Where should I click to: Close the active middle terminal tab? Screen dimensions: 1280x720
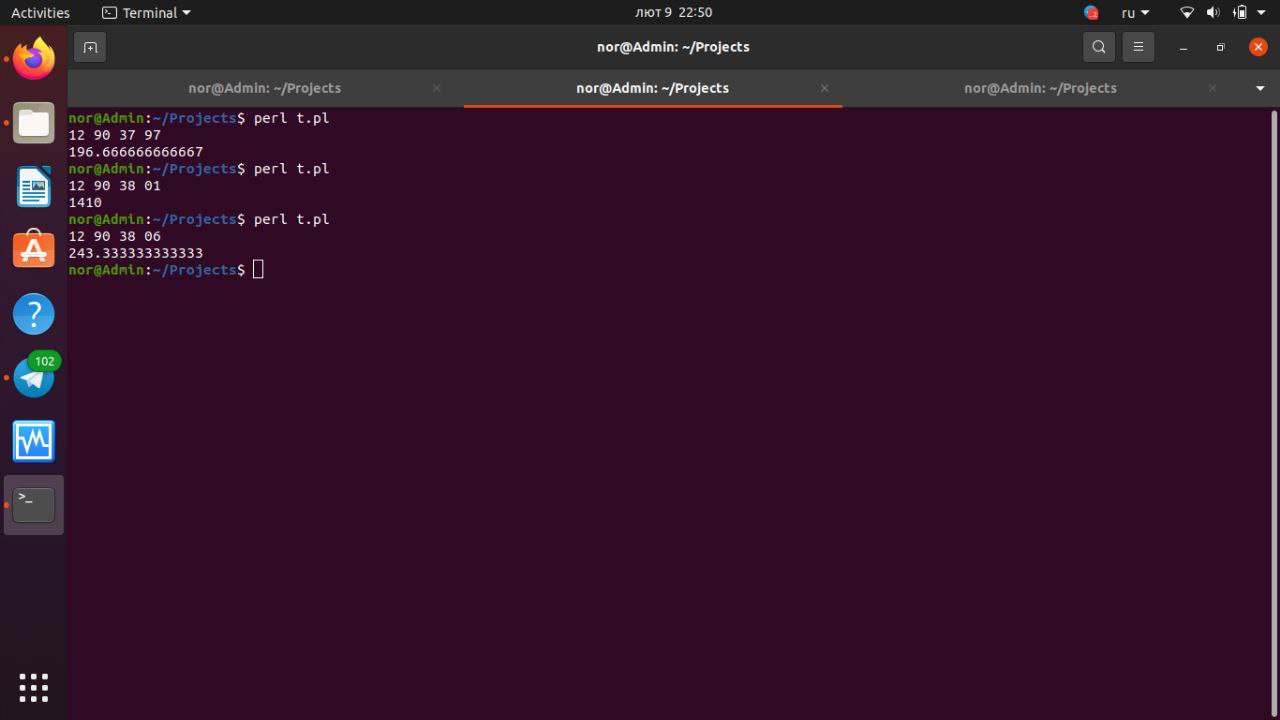pos(824,88)
